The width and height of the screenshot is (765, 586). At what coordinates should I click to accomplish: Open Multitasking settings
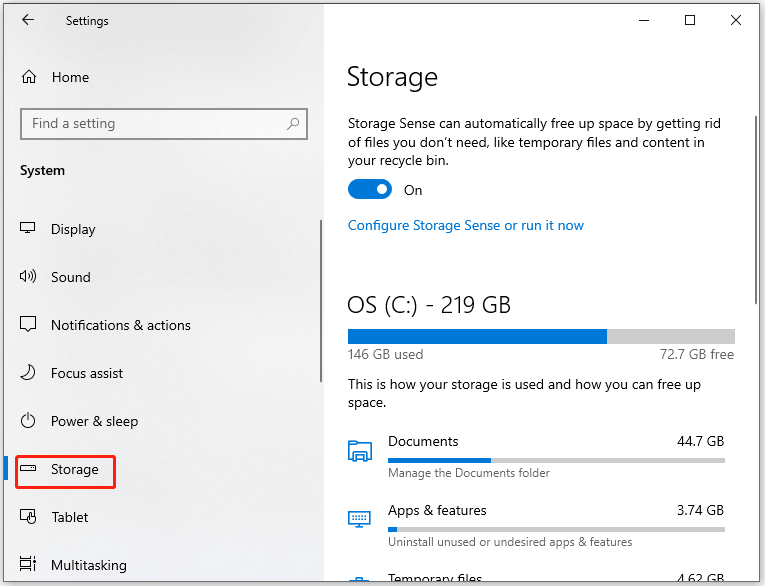click(x=89, y=565)
